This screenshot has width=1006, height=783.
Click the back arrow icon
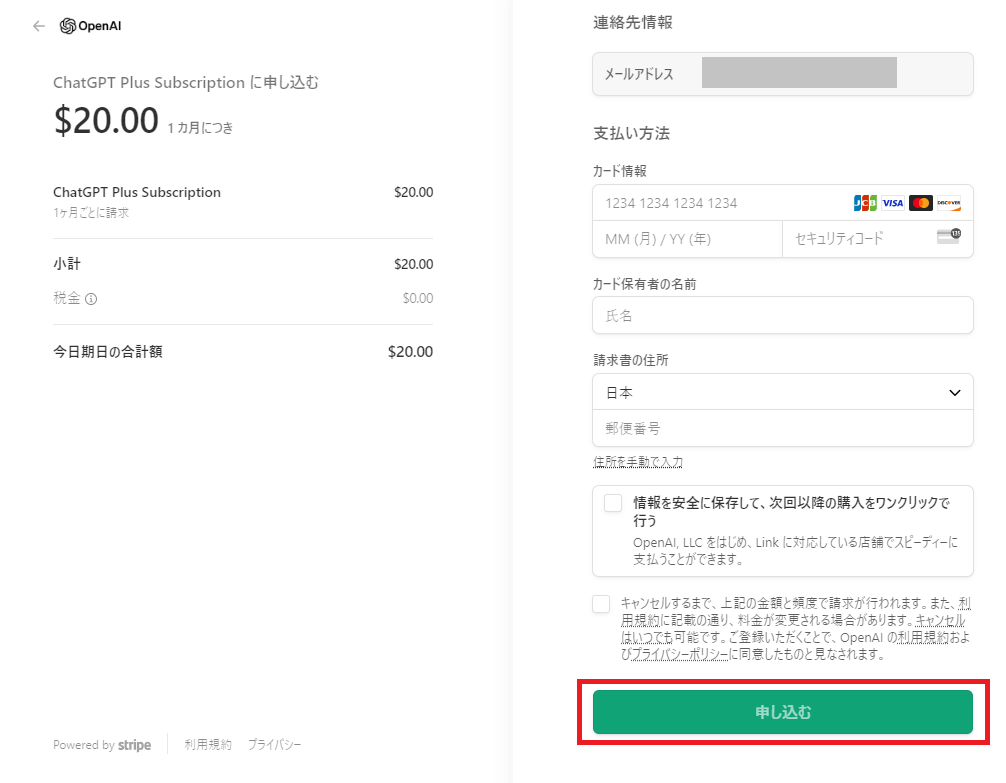pos(39,26)
